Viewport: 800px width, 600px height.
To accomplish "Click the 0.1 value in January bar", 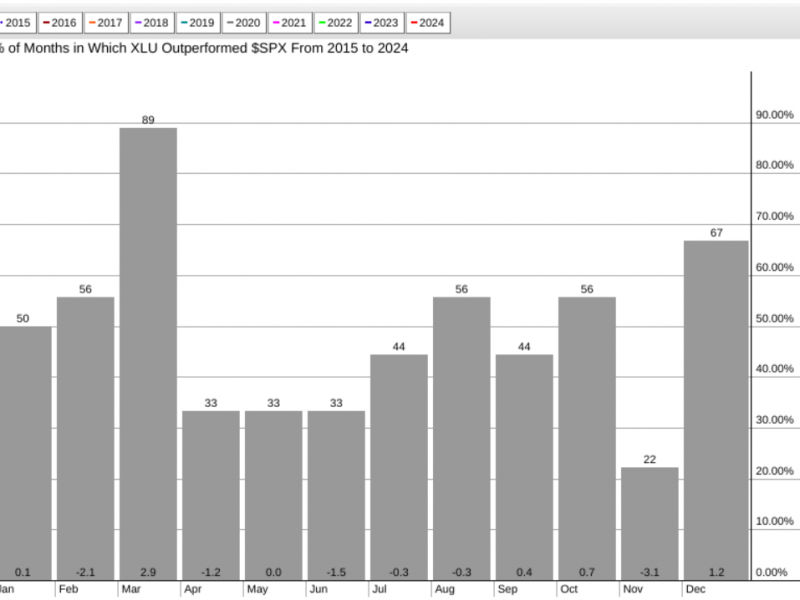I will pyautogui.click(x=22, y=572).
